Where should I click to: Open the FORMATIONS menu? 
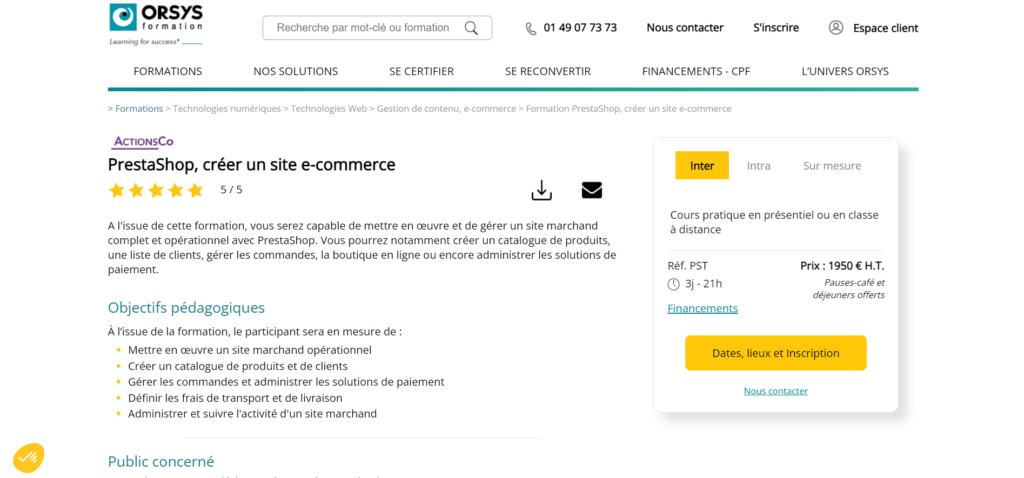pos(168,71)
